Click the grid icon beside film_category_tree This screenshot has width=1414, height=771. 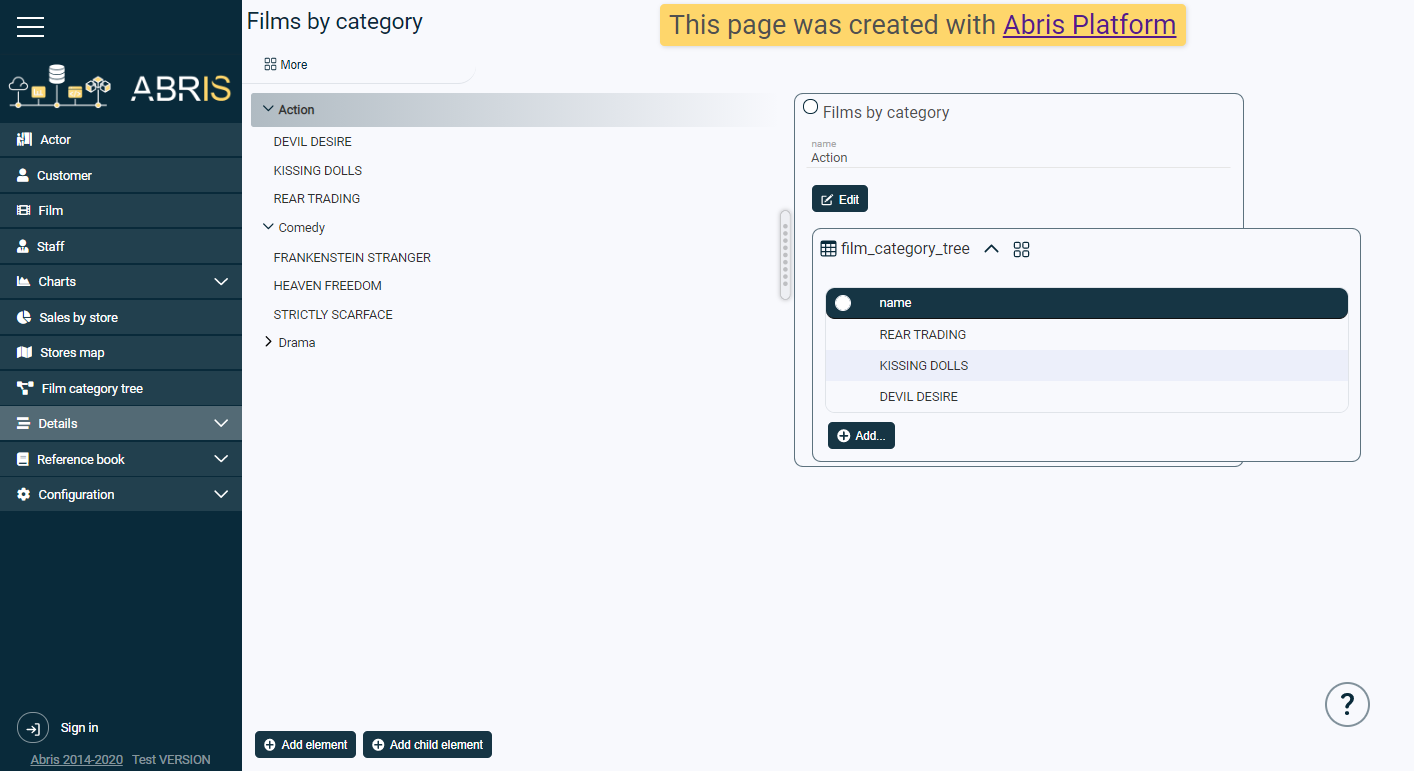(1021, 249)
